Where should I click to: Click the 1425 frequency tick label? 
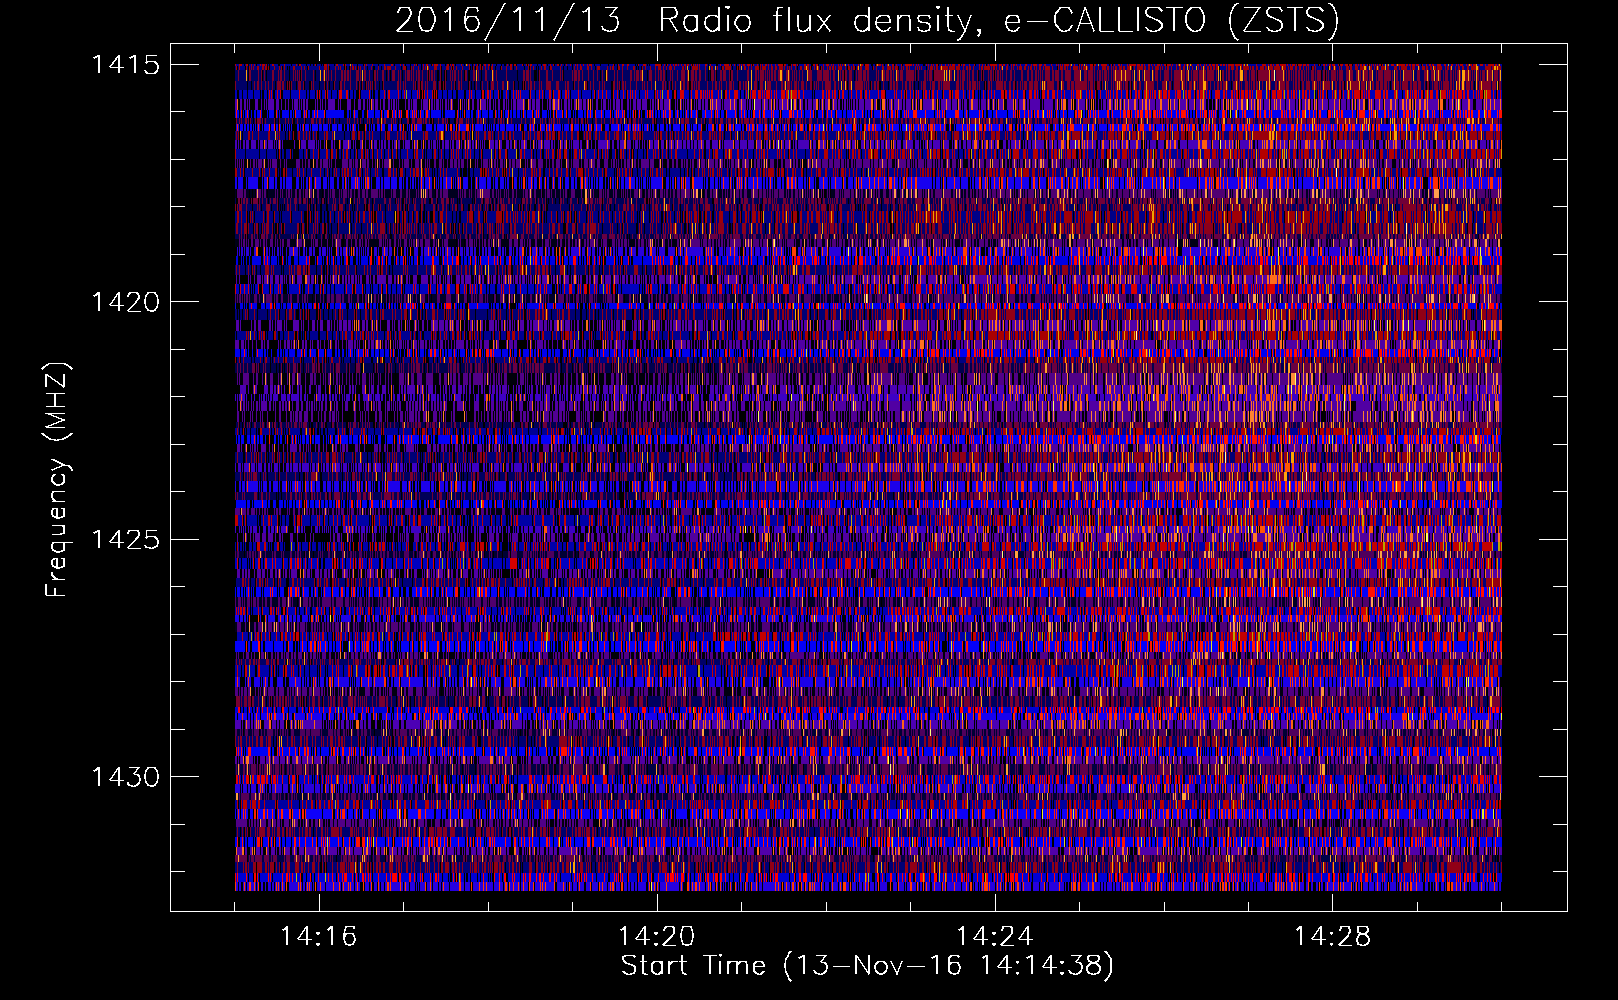point(125,540)
